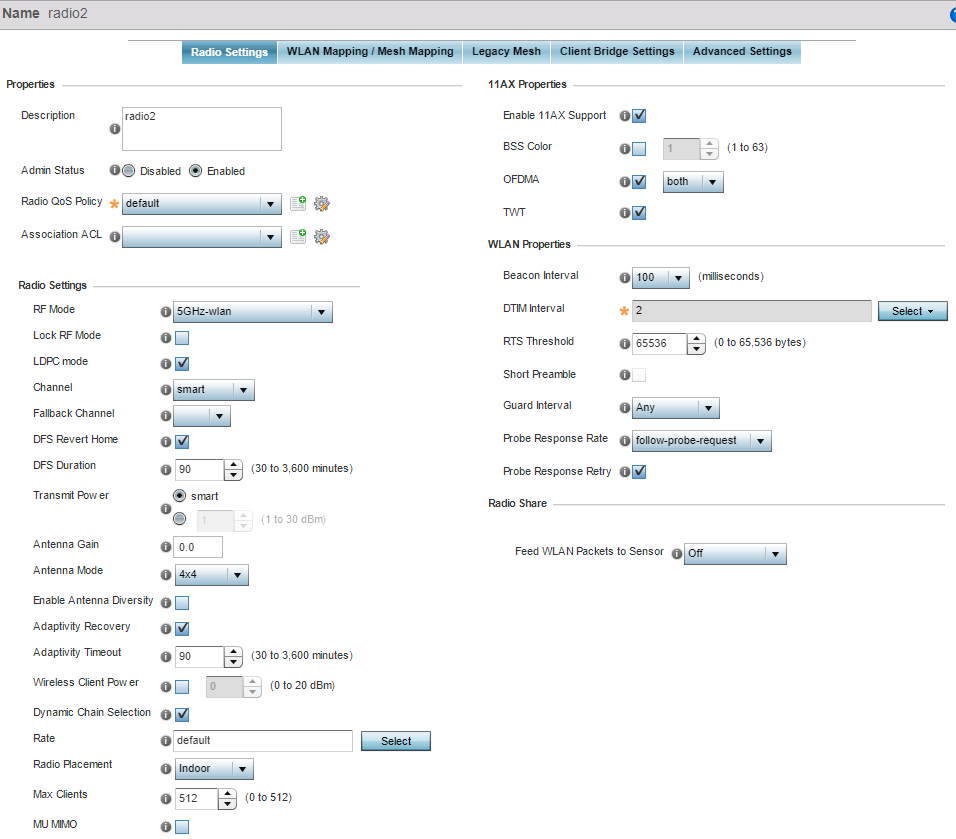956x839 pixels.
Task: Click the Select button for DTIM Interval
Action: click(x=912, y=311)
